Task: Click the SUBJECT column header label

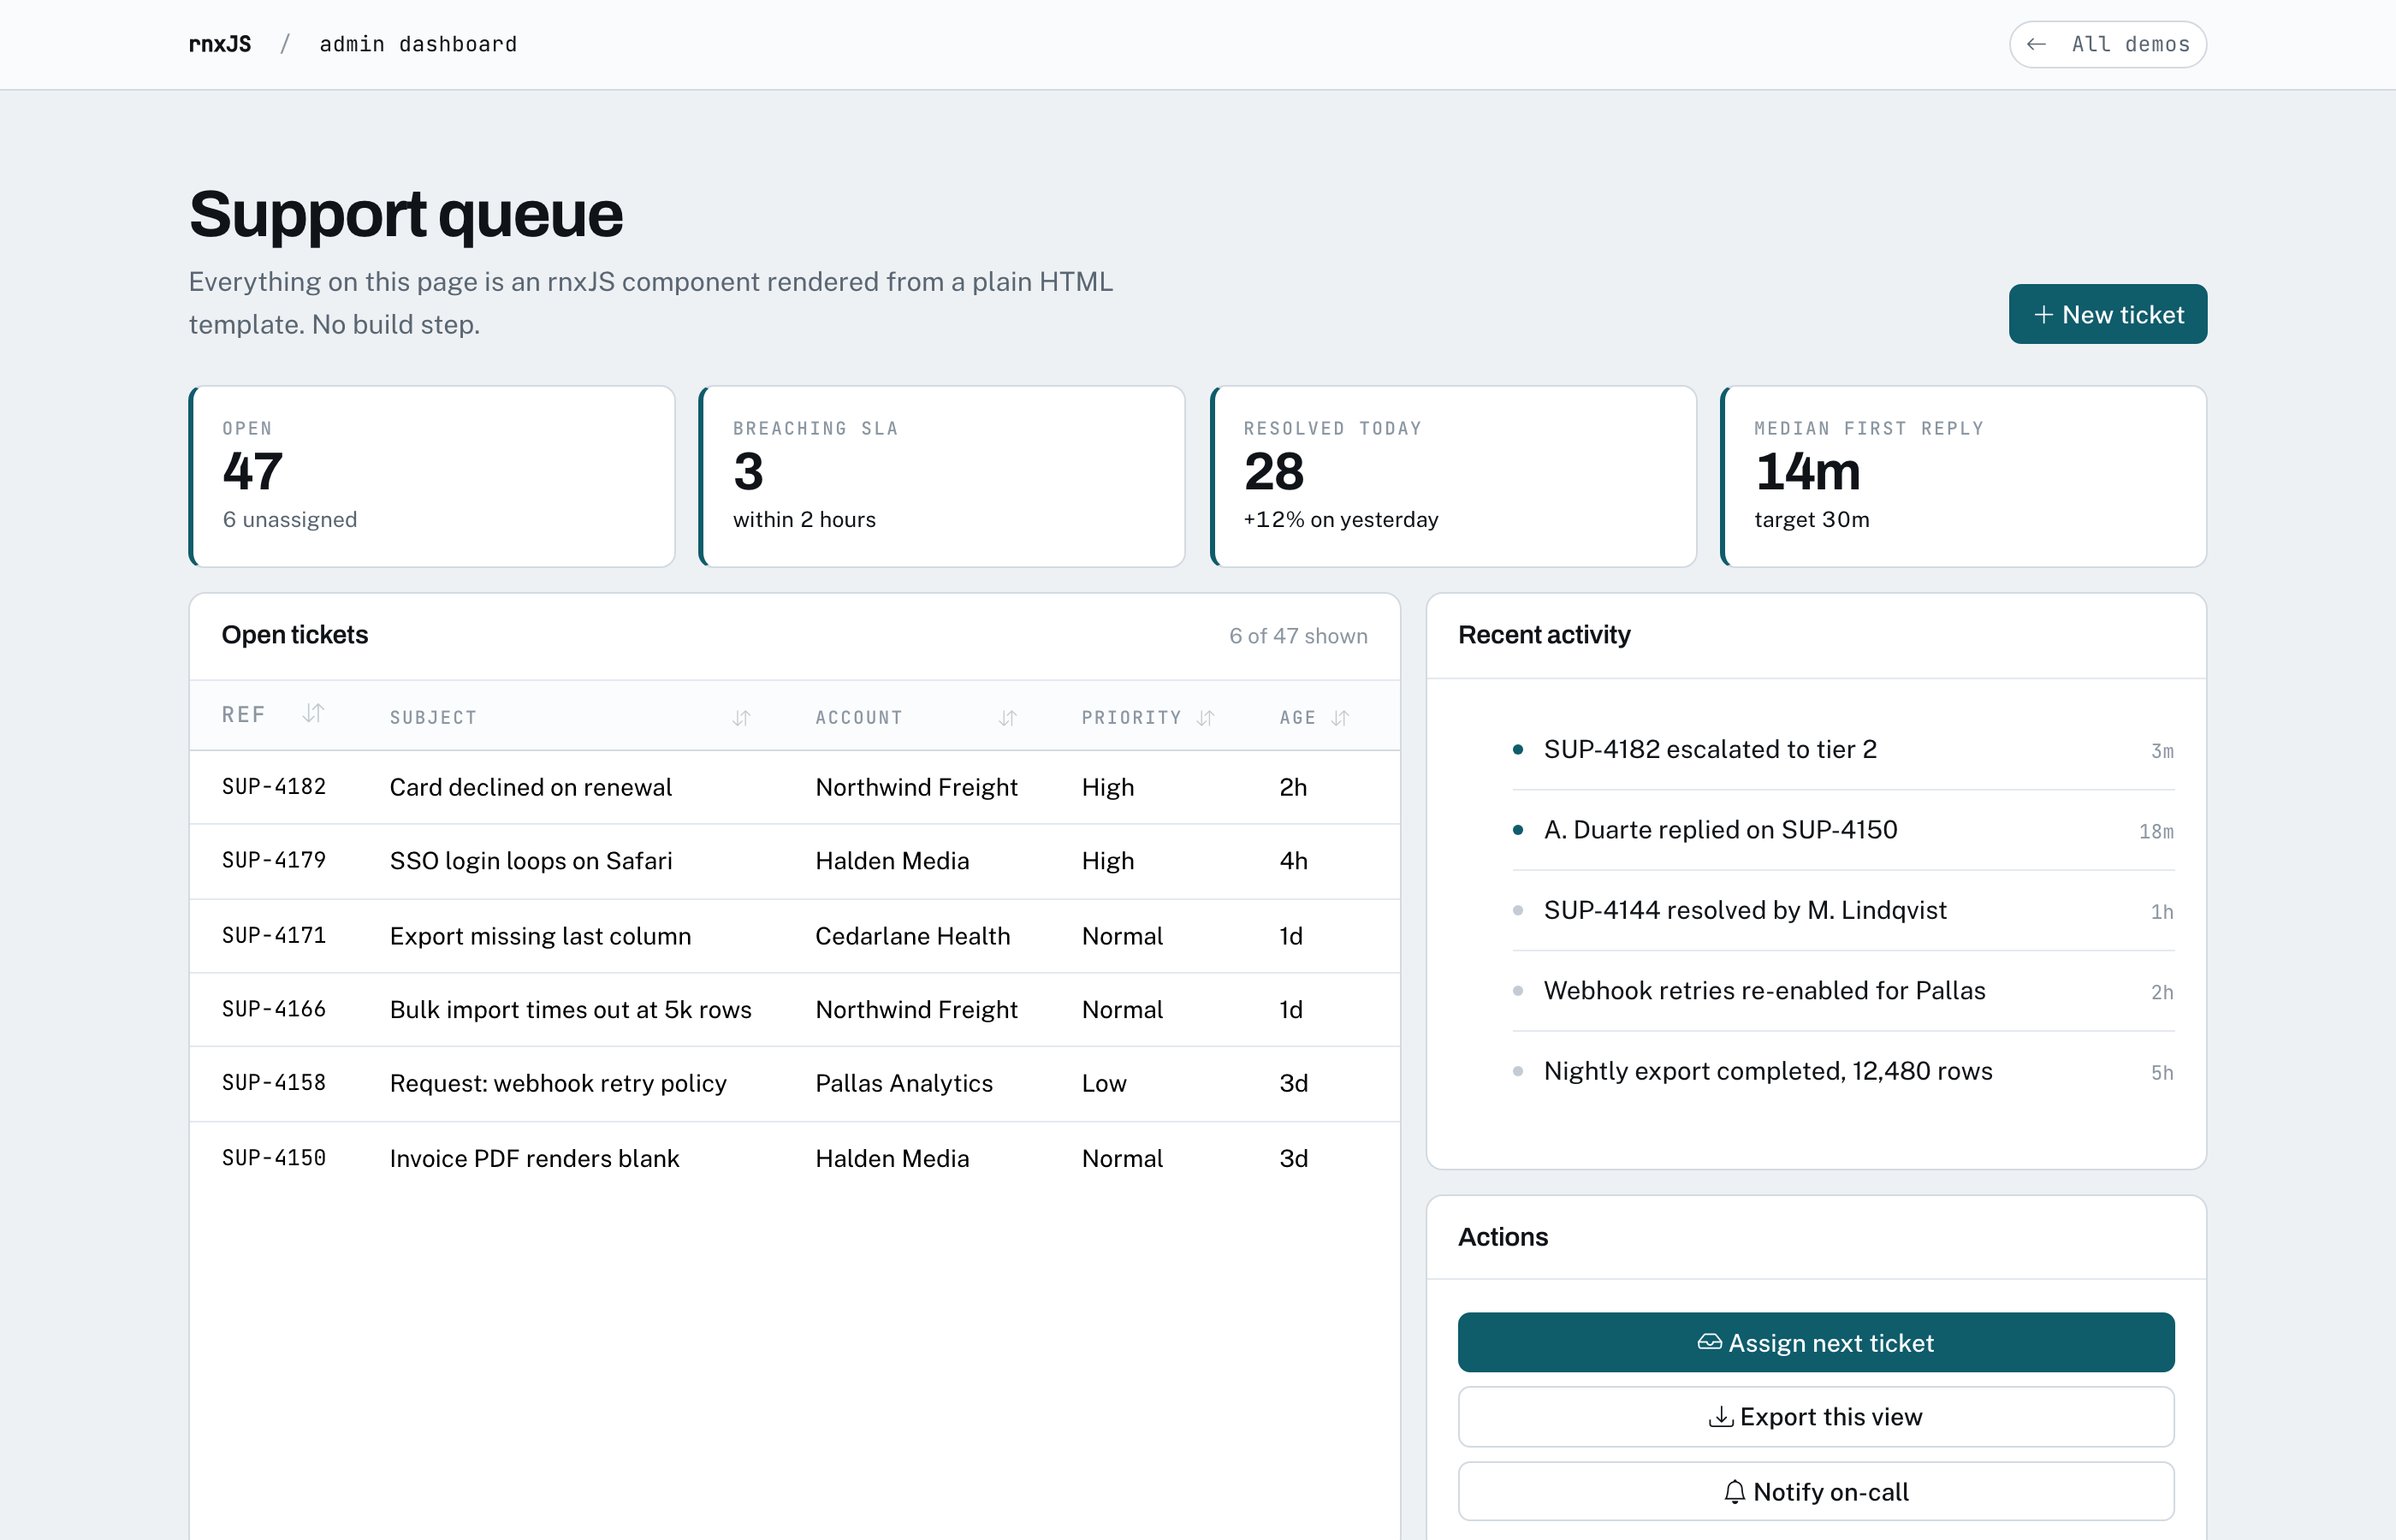Action: 433,718
